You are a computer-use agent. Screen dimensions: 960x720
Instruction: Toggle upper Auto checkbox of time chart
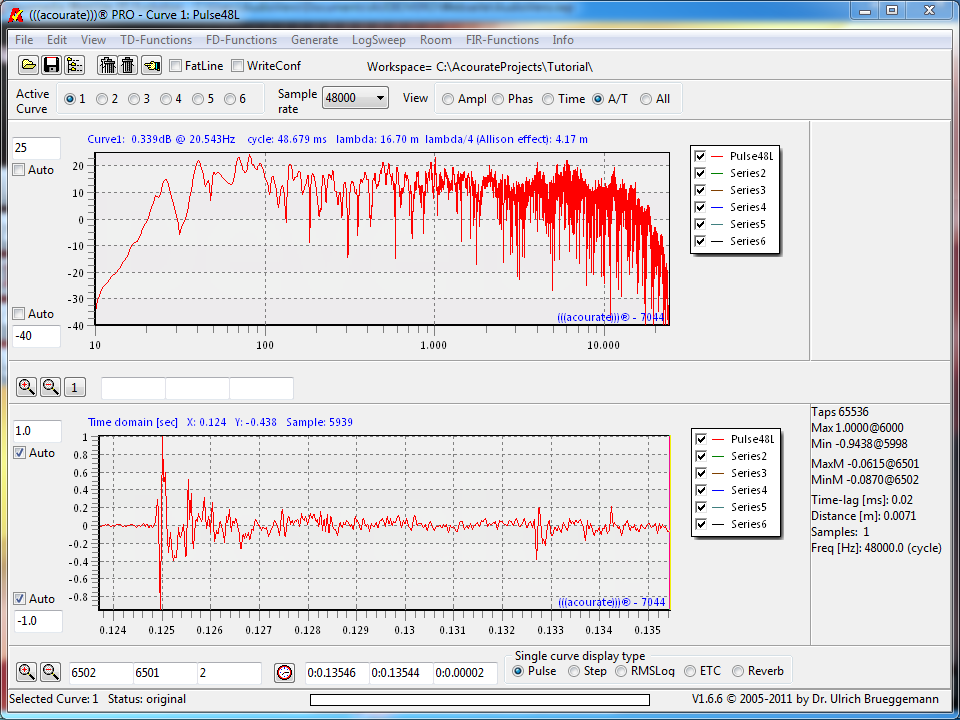point(19,453)
